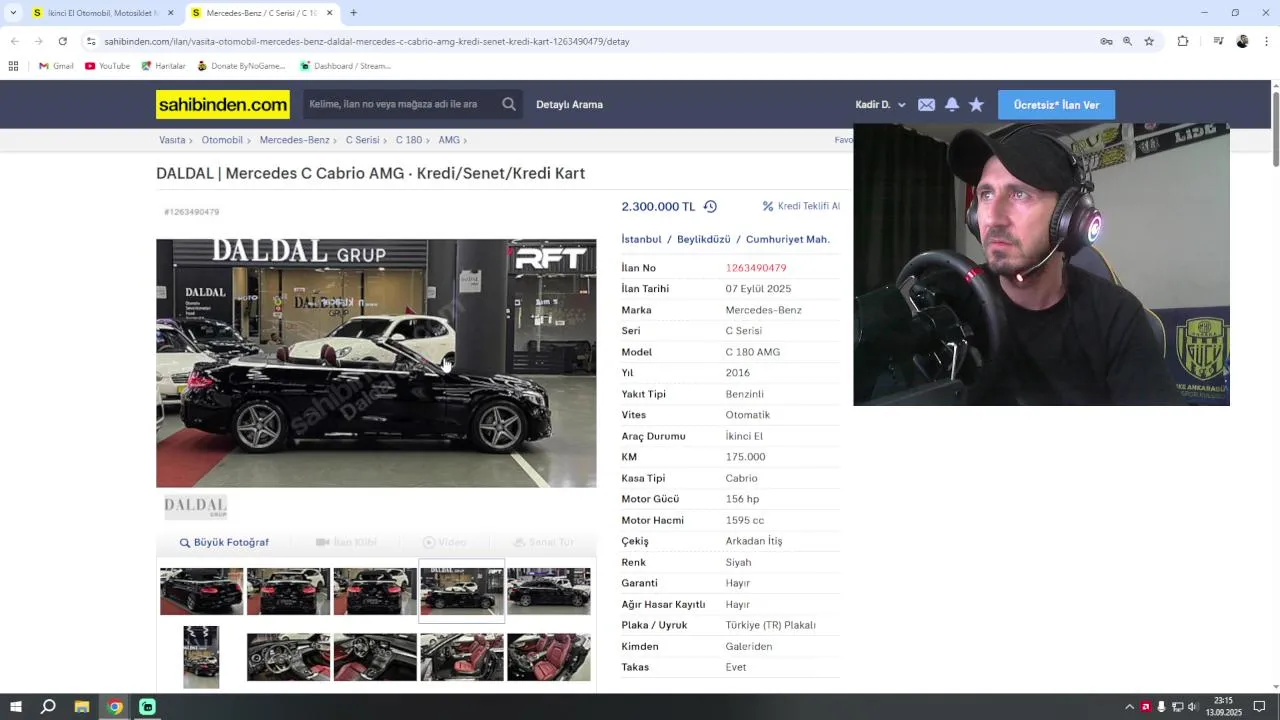Bookmark this page with address bar star
This screenshot has width=1280, height=720.
tap(1149, 41)
